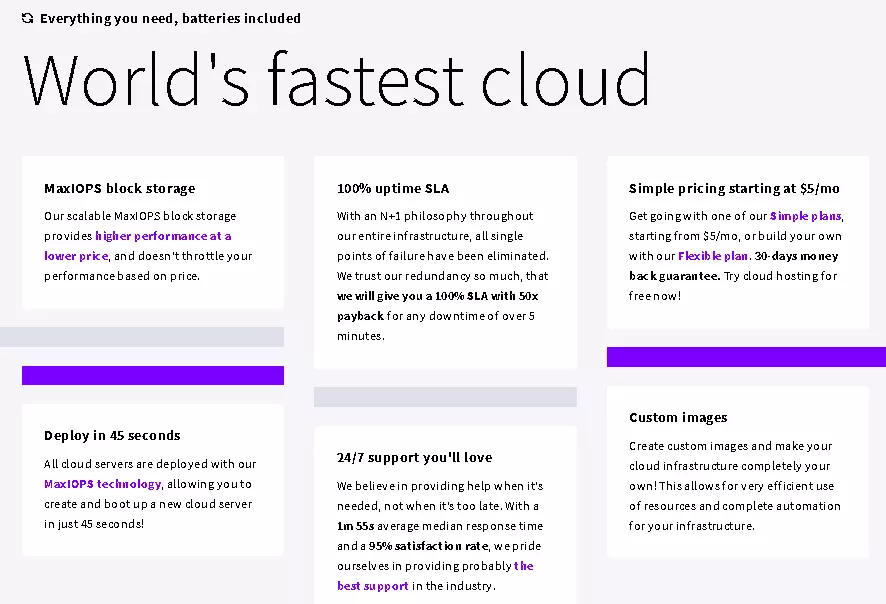Click the gray bar above the support card
This screenshot has height=604, width=886.
(x=445, y=397)
